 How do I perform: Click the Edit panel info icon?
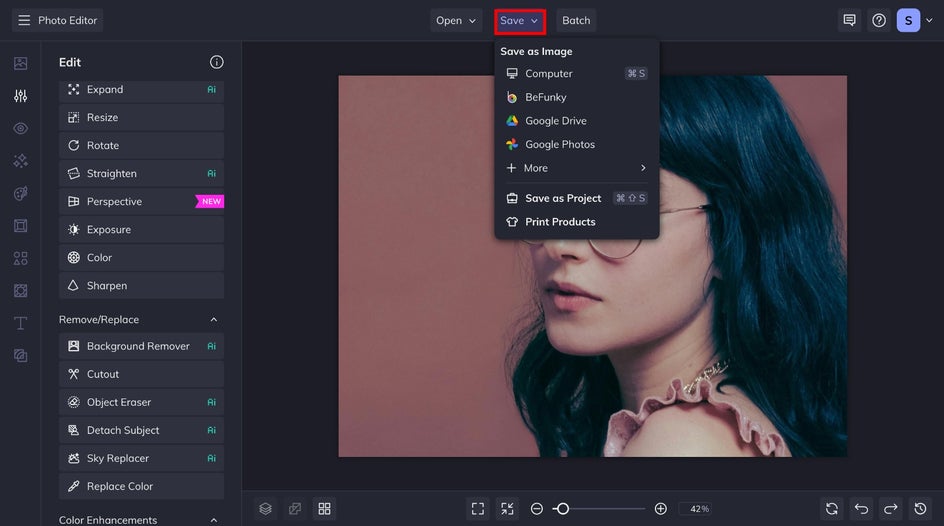(x=217, y=62)
